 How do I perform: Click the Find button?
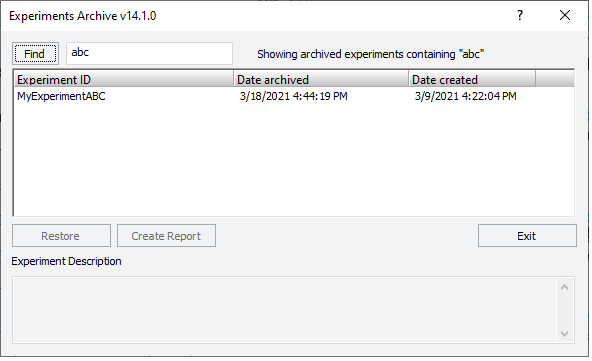pyautogui.click(x=35, y=54)
